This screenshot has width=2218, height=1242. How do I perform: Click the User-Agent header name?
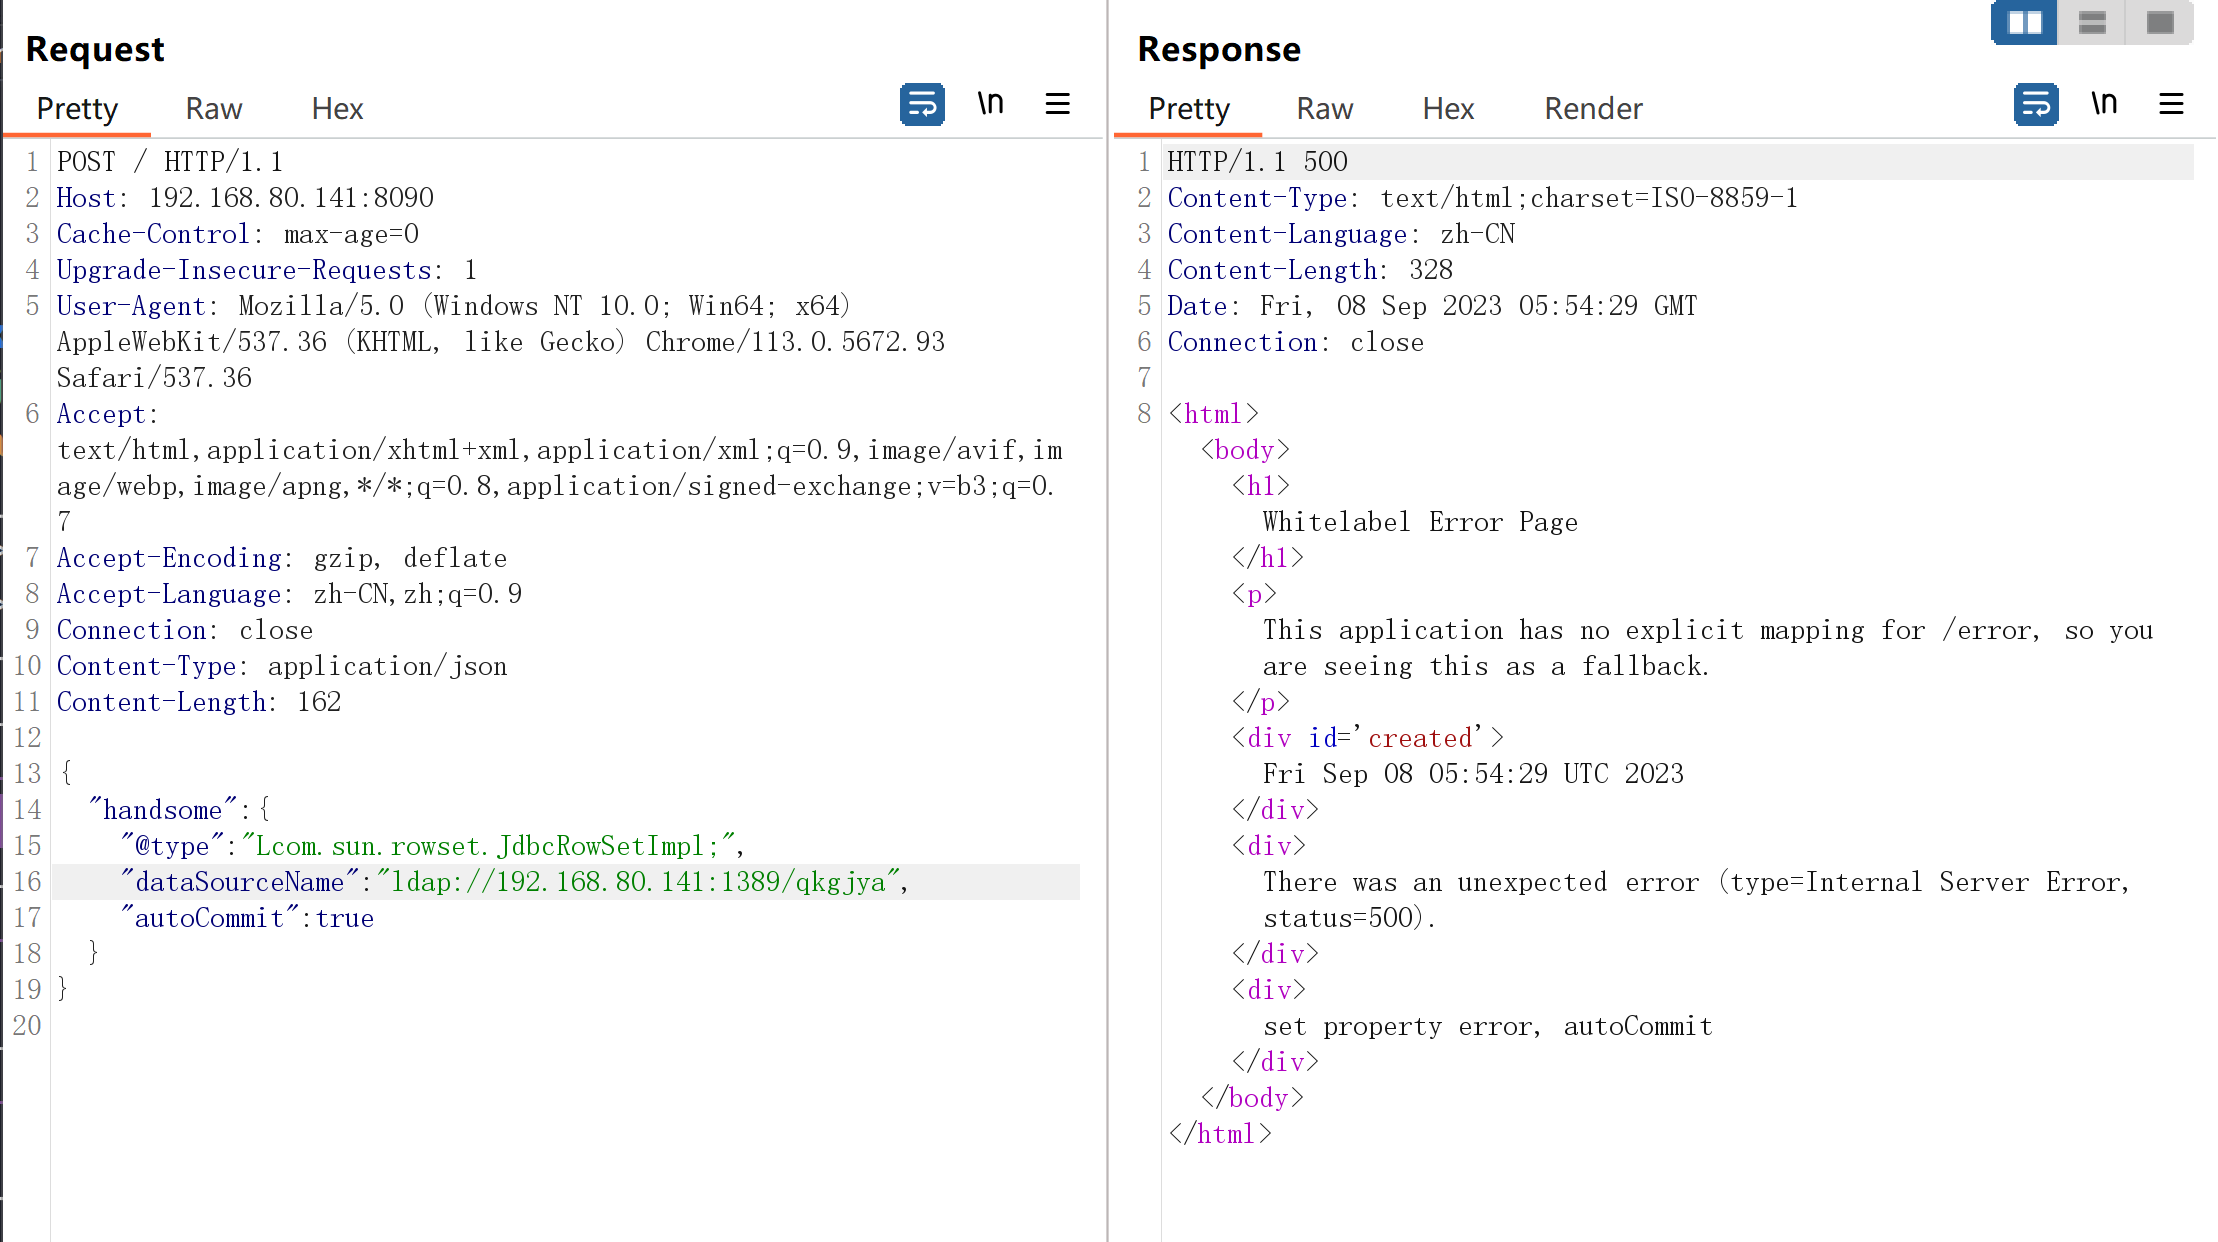131,306
